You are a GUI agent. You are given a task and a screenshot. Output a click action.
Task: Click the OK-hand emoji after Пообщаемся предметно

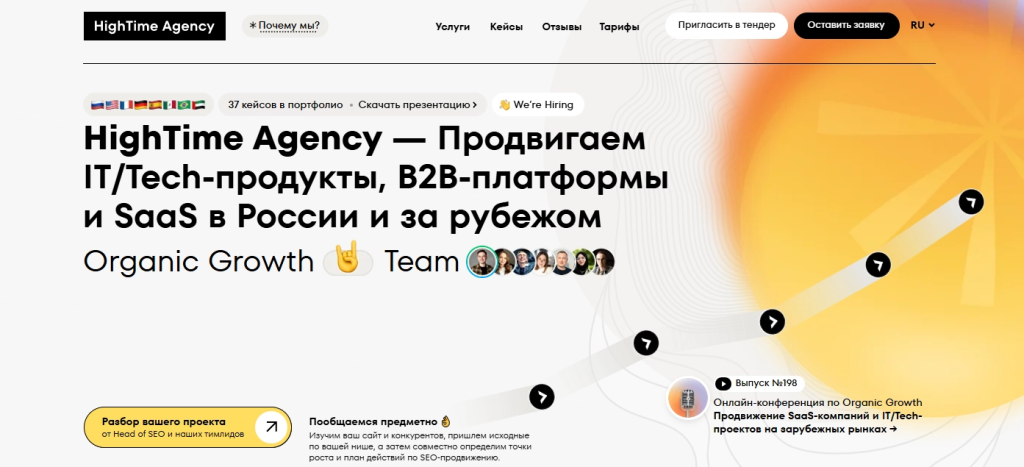point(445,421)
